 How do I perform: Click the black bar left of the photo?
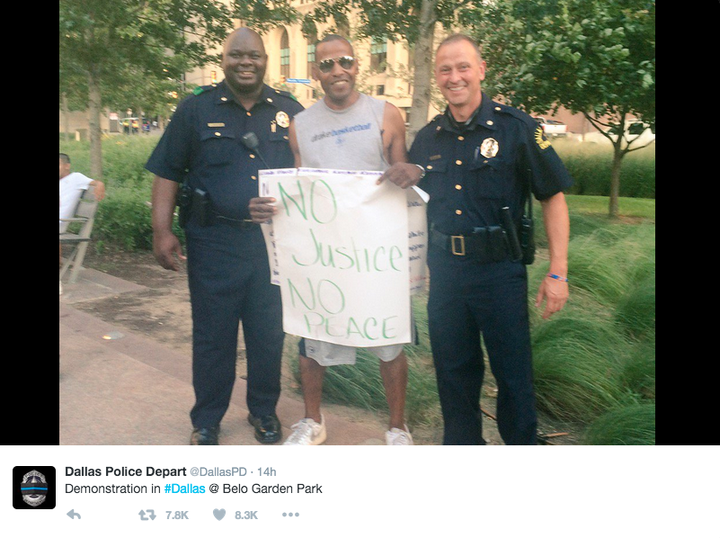tap(29, 222)
